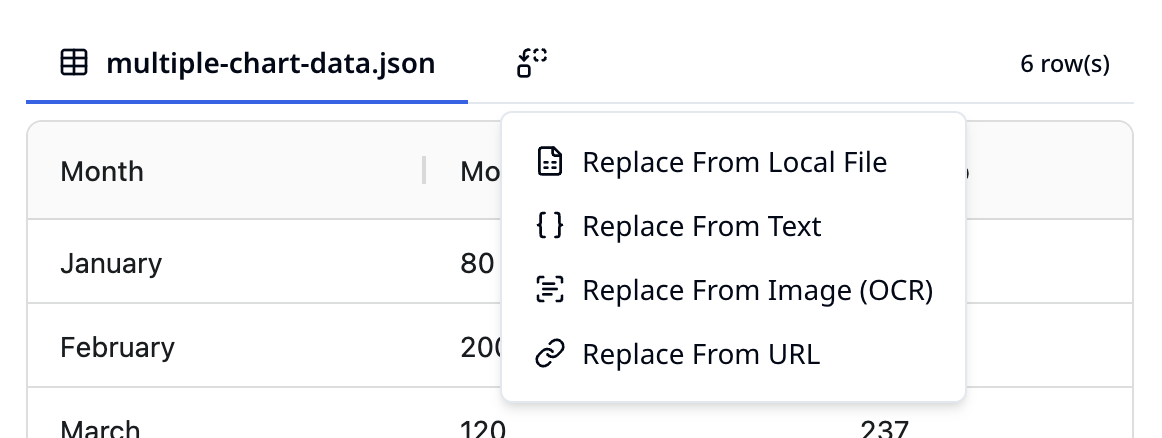
Task: Click the 80 value cell
Action: tap(477, 264)
